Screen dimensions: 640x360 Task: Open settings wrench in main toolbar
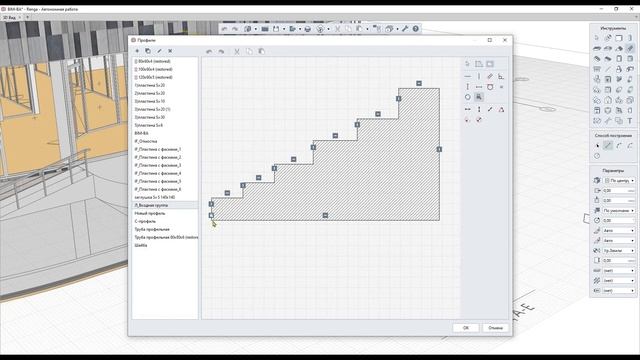tap(405, 29)
